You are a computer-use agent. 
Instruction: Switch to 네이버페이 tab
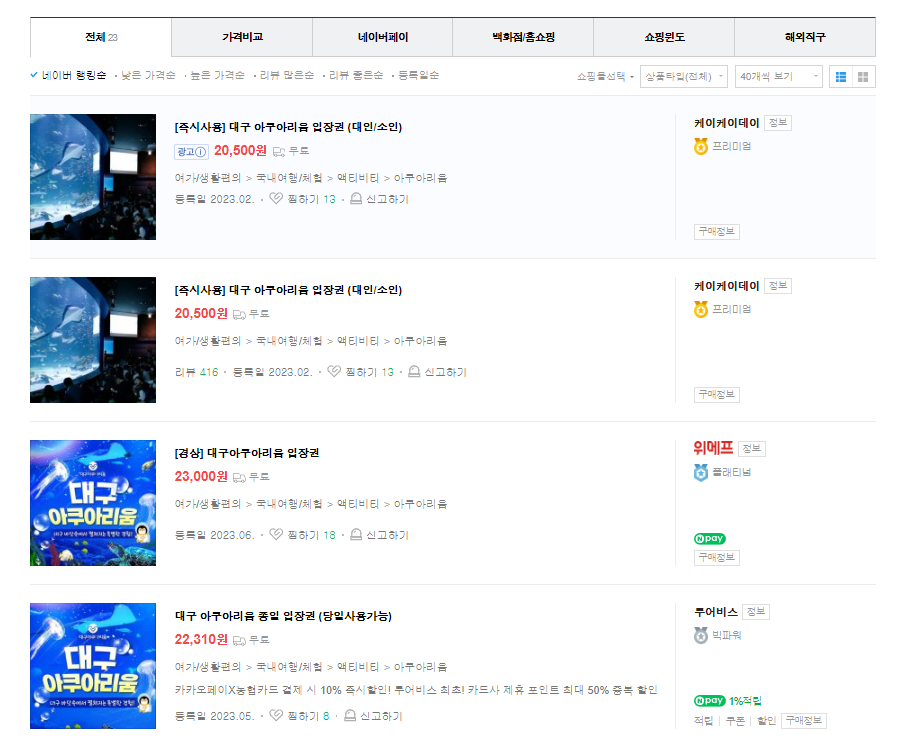click(x=383, y=37)
